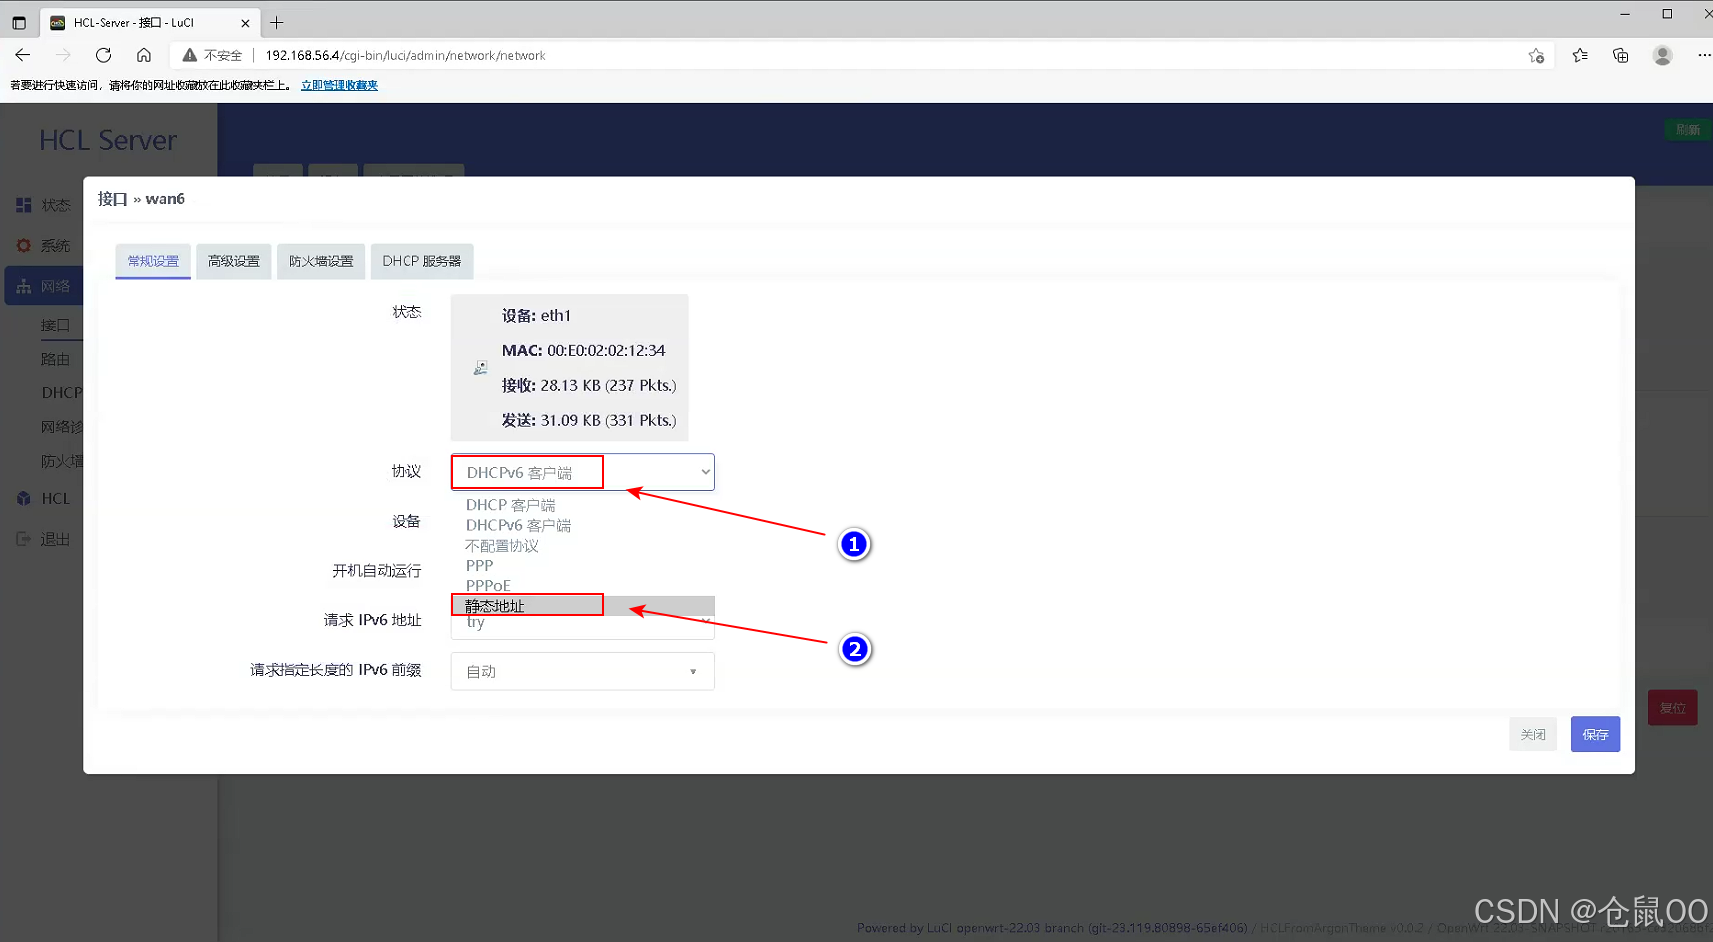Image resolution: width=1713 pixels, height=942 pixels.
Task: Click the 立即管理收藏夹 link
Action: tap(339, 85)
